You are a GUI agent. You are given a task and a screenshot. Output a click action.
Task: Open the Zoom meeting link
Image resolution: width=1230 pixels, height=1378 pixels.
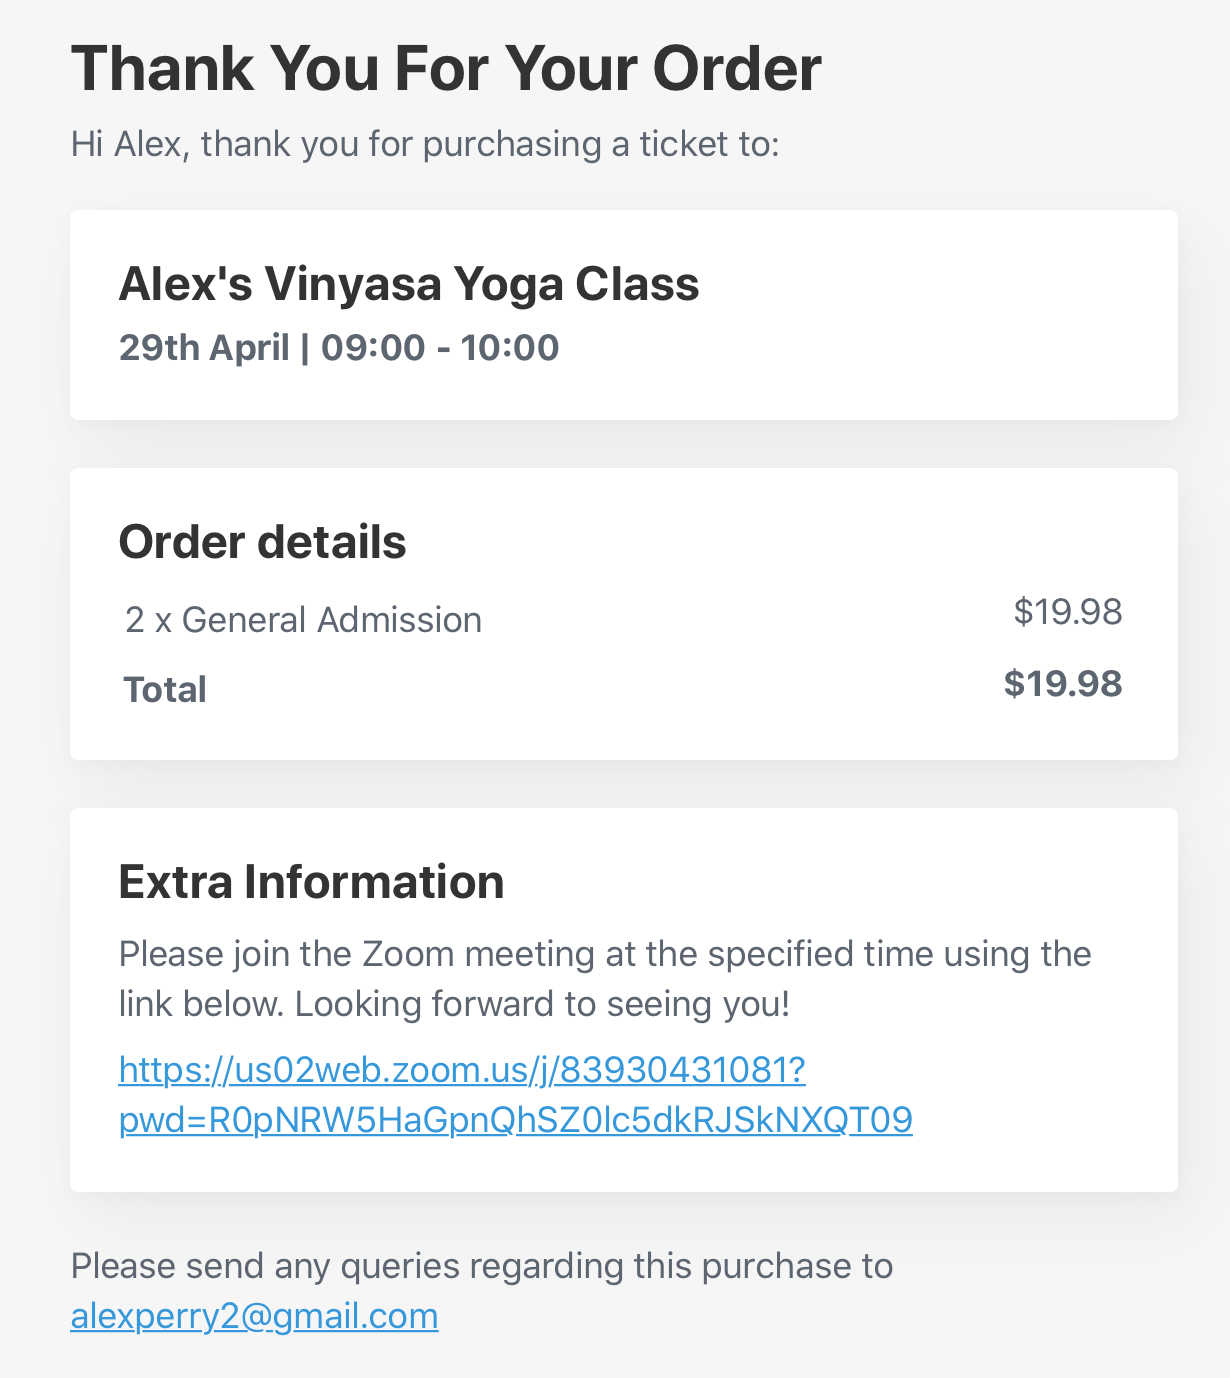coord(515,1095)
